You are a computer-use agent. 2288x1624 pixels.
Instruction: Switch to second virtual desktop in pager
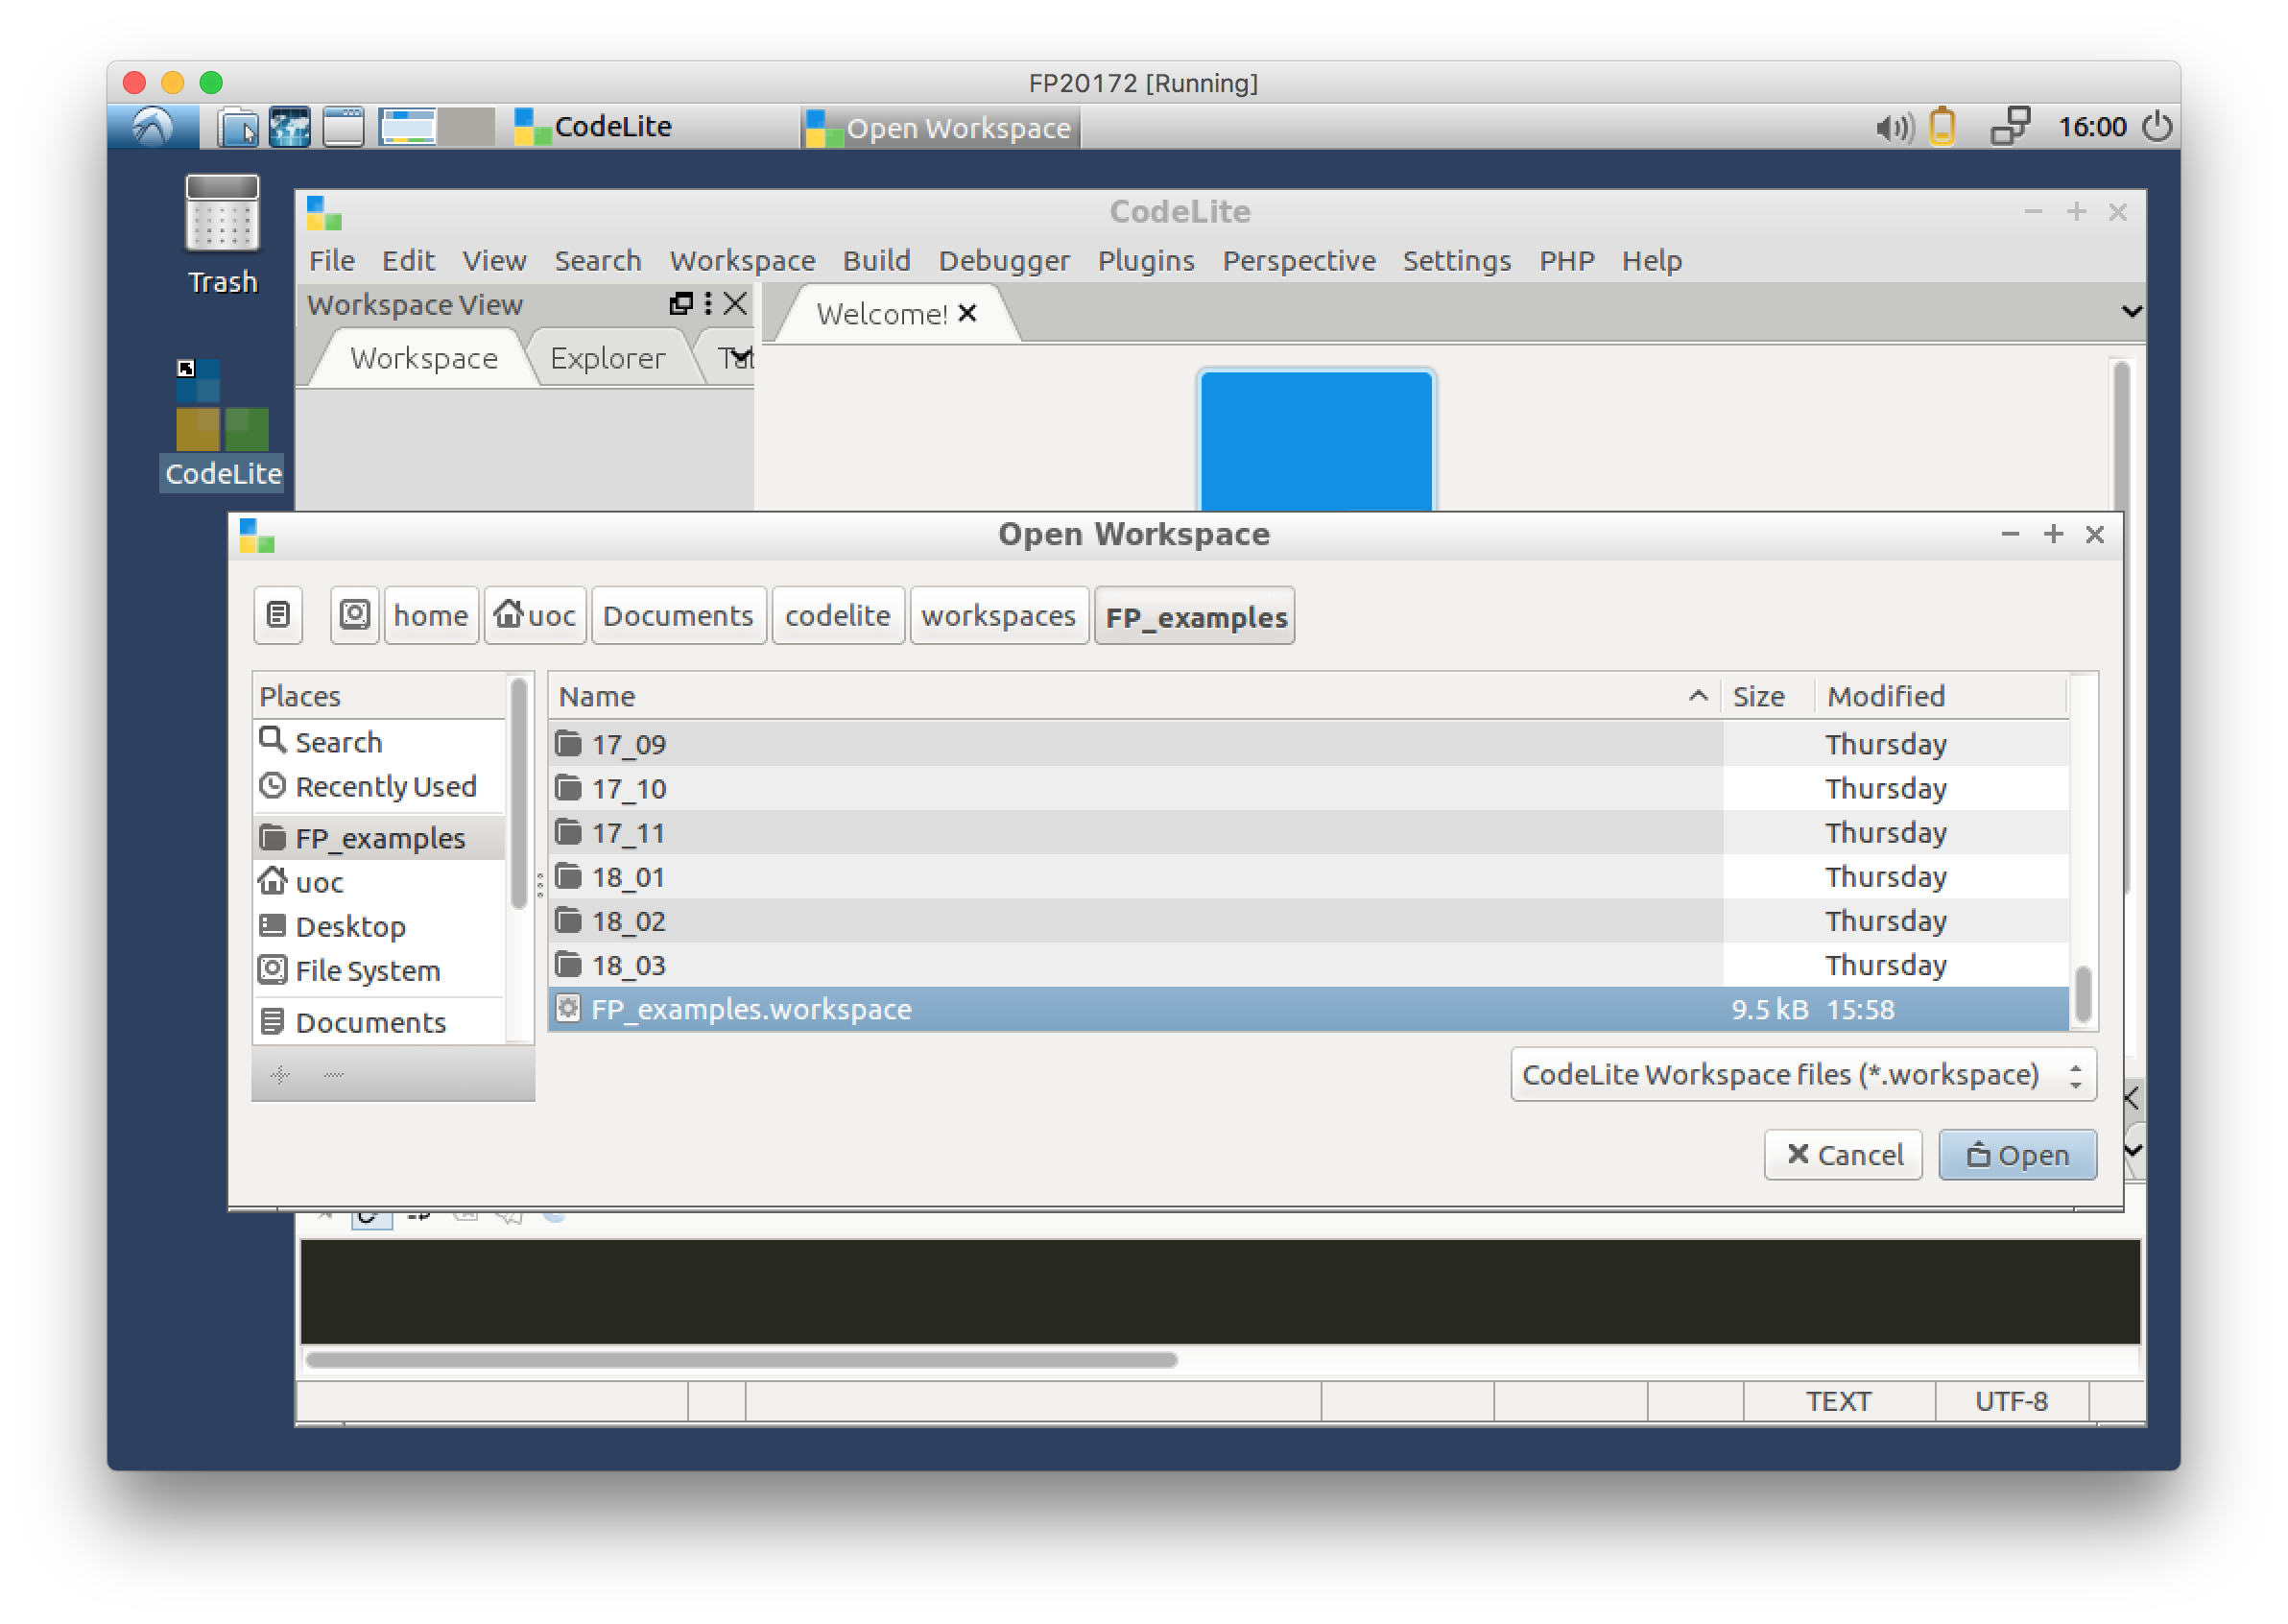pos(467,127)
